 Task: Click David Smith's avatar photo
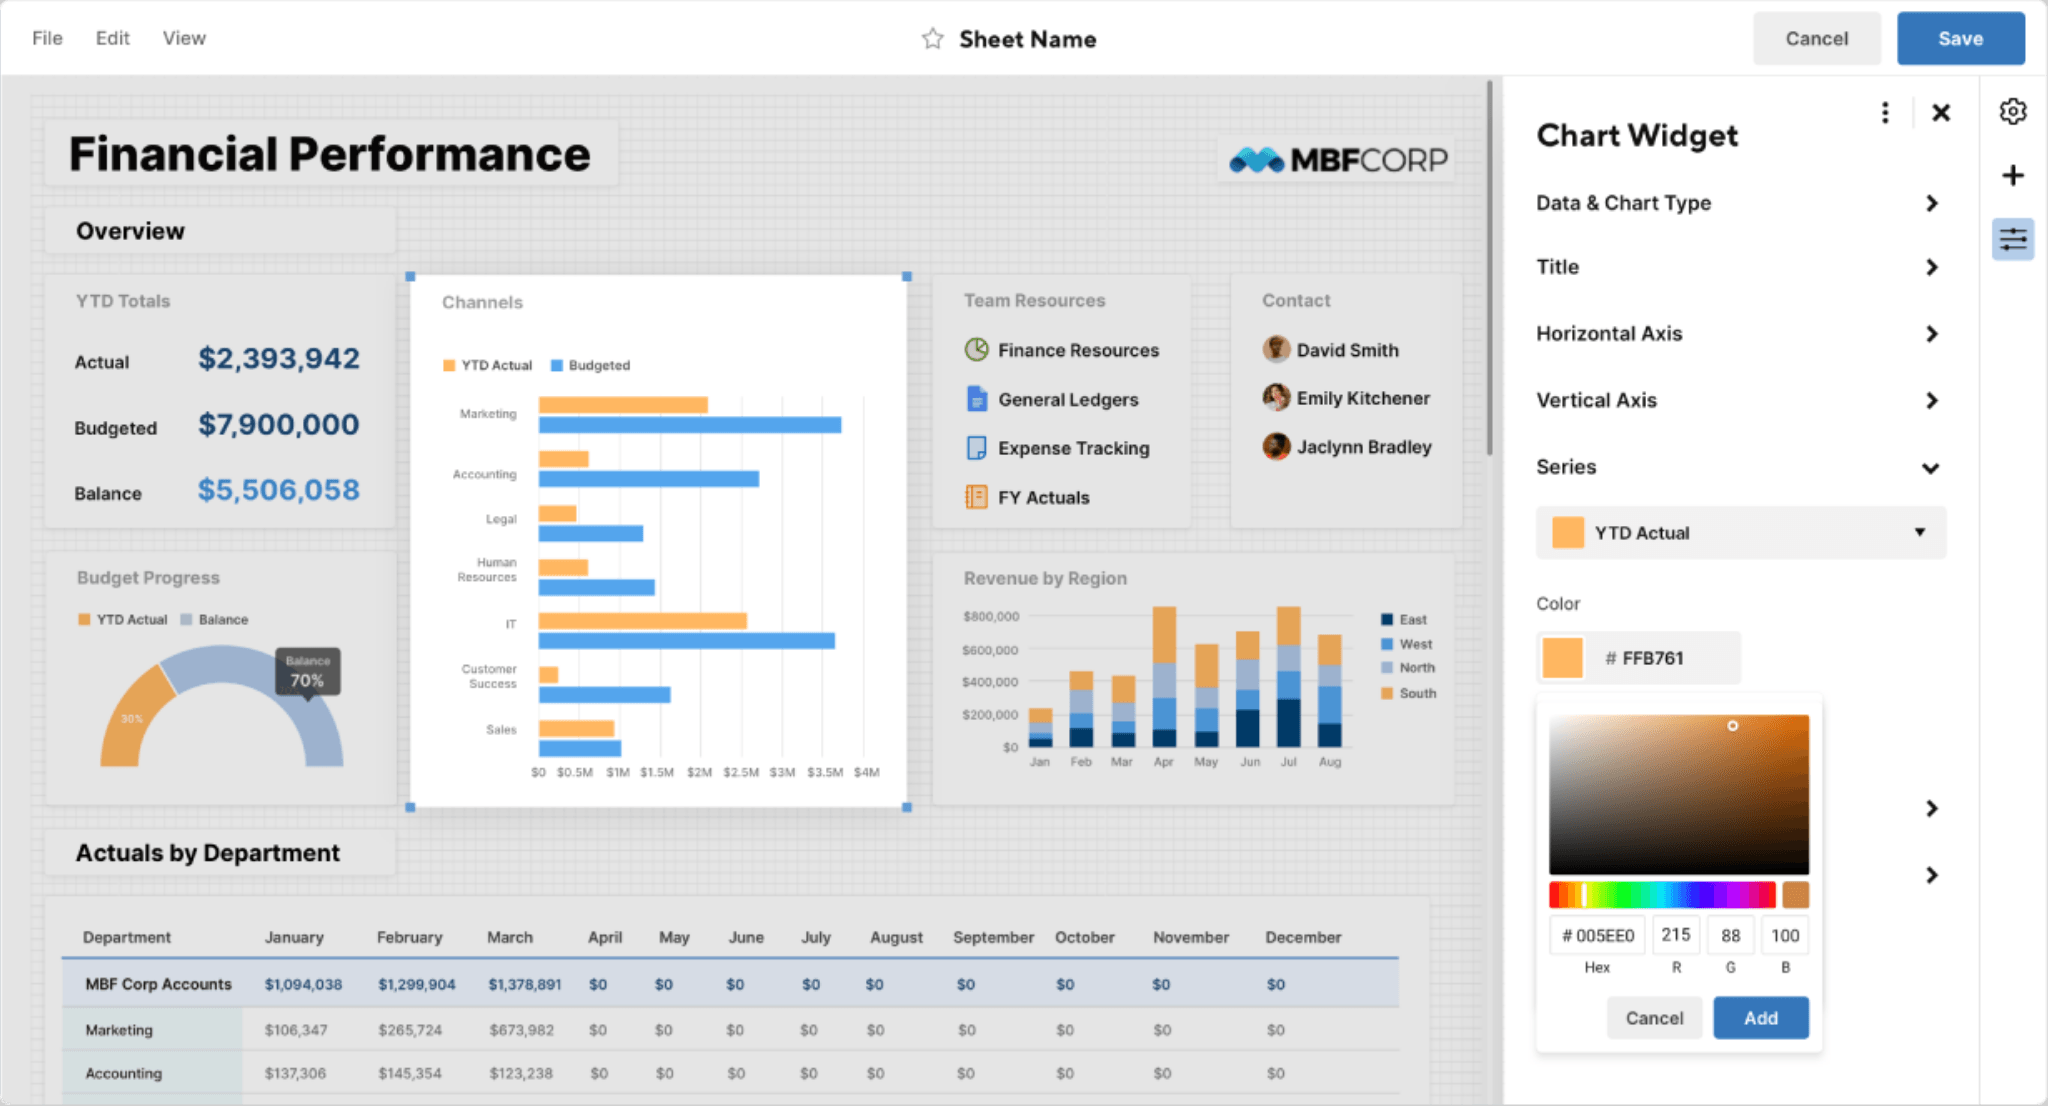(1276, 349)
